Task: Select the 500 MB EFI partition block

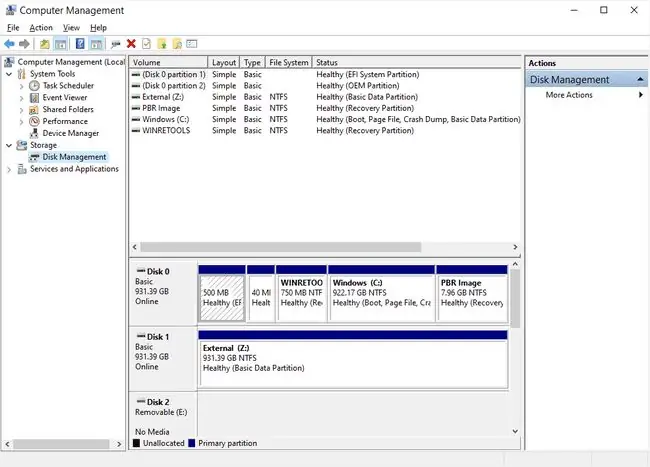Action: click(x=222, y=294)
